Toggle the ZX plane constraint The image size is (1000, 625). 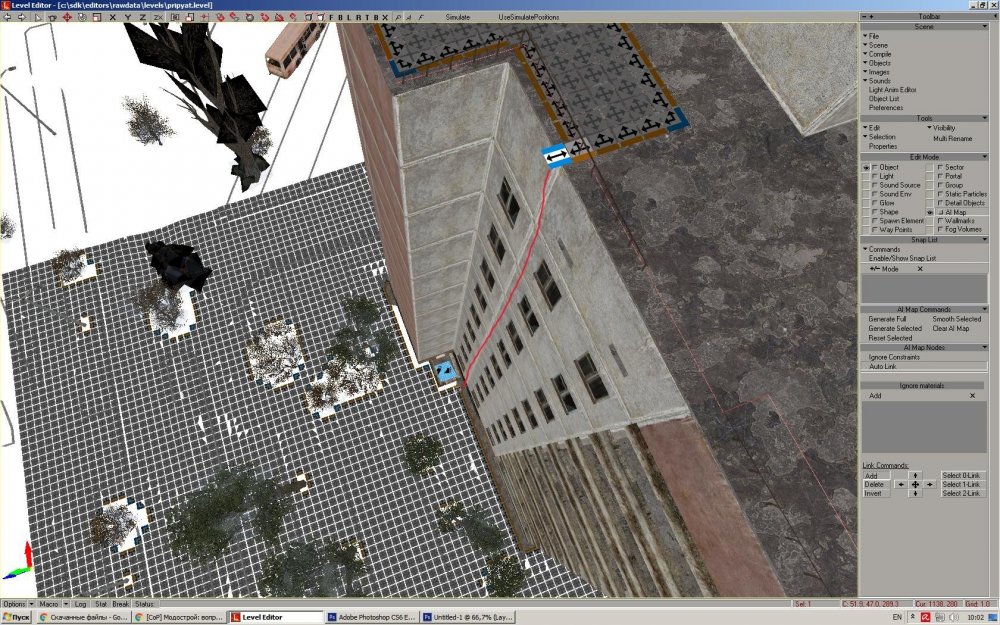(158, 17)
